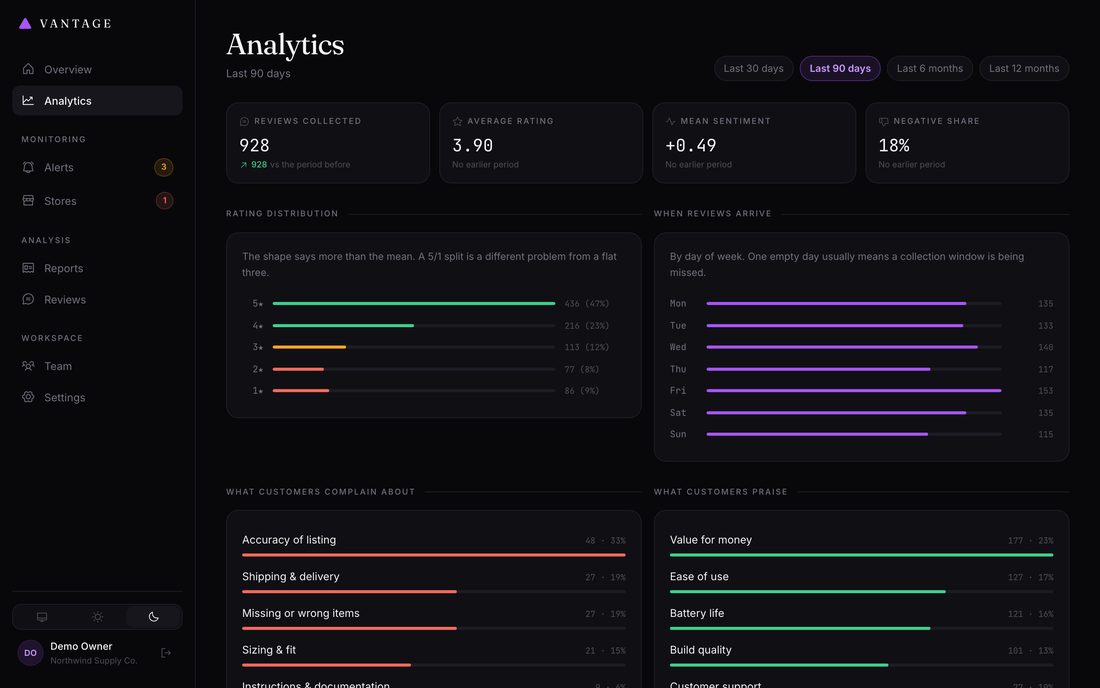Switch to light theme sun option
The width and height of the screenshot is (1100, 688).
[x=98, y=617]
